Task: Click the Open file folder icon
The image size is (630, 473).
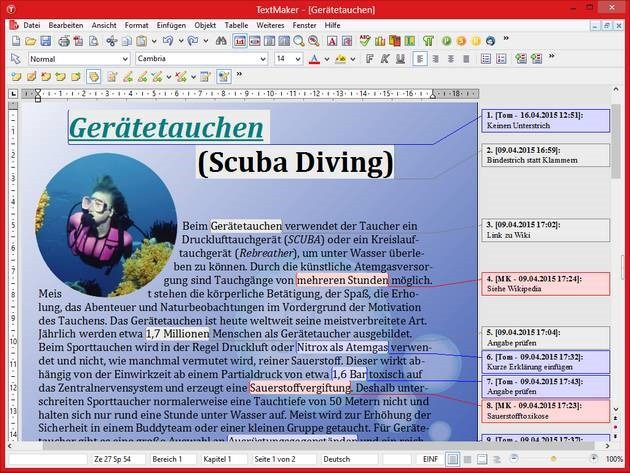Action: point(30,41)
